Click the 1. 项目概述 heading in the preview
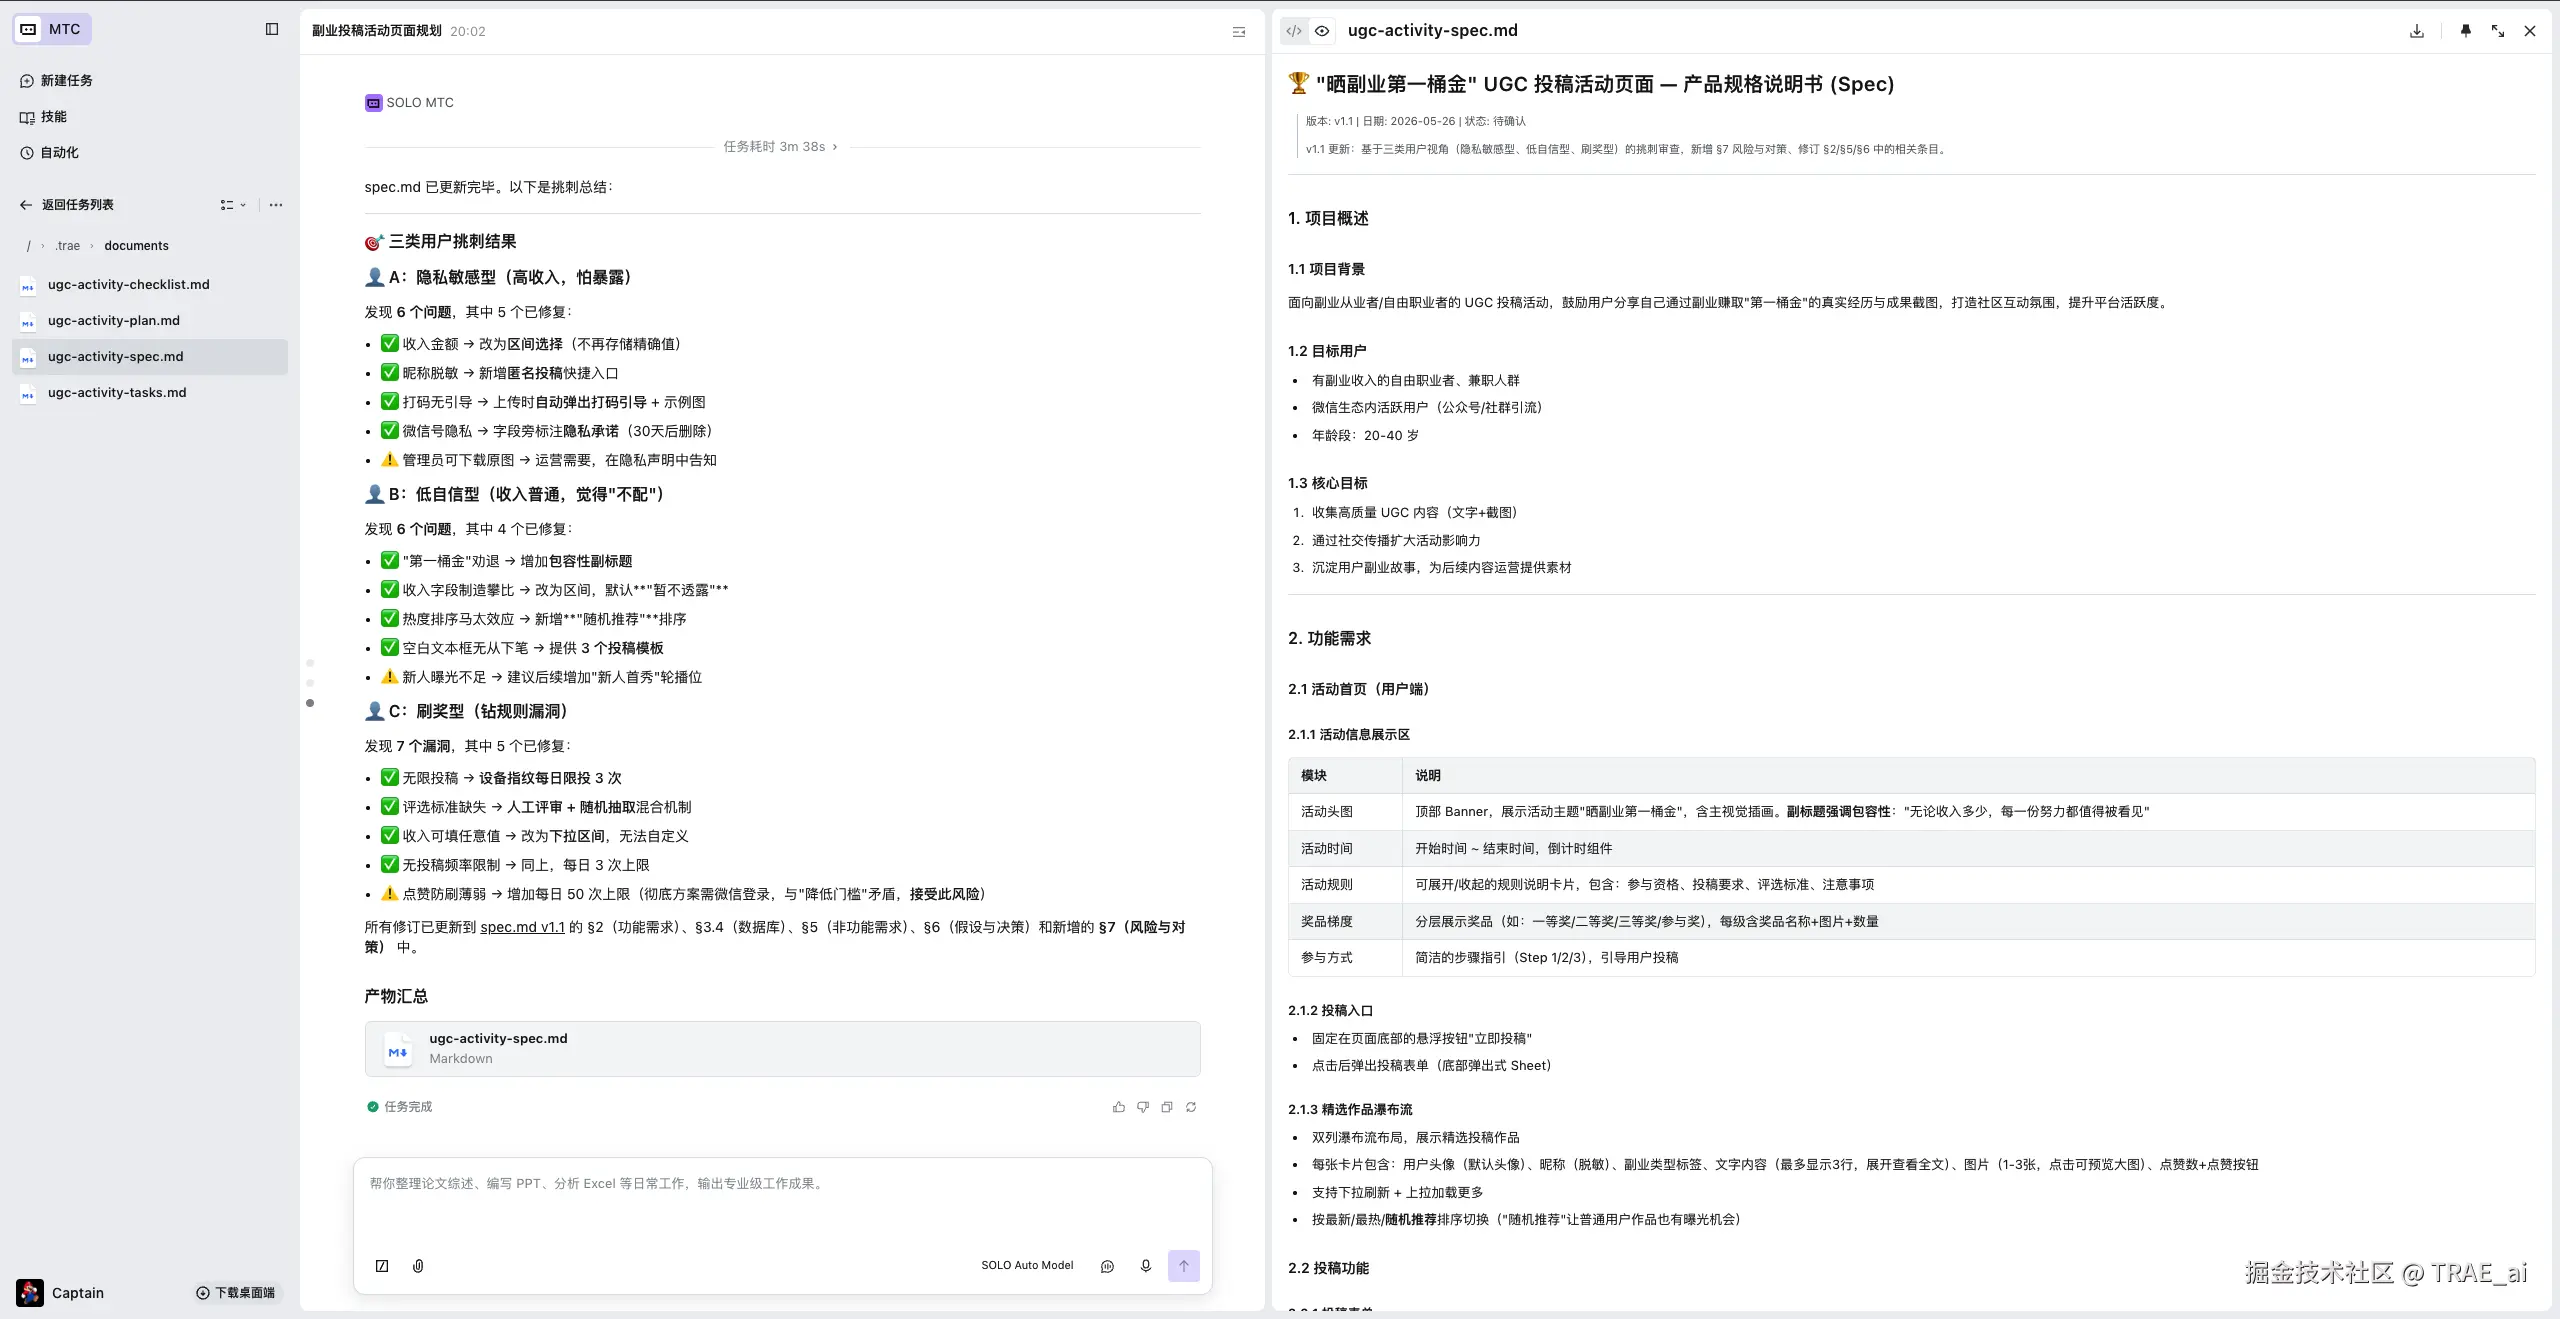Image resolution: width=2560 pixels, height=1319 pixels. pos(1328,219)
